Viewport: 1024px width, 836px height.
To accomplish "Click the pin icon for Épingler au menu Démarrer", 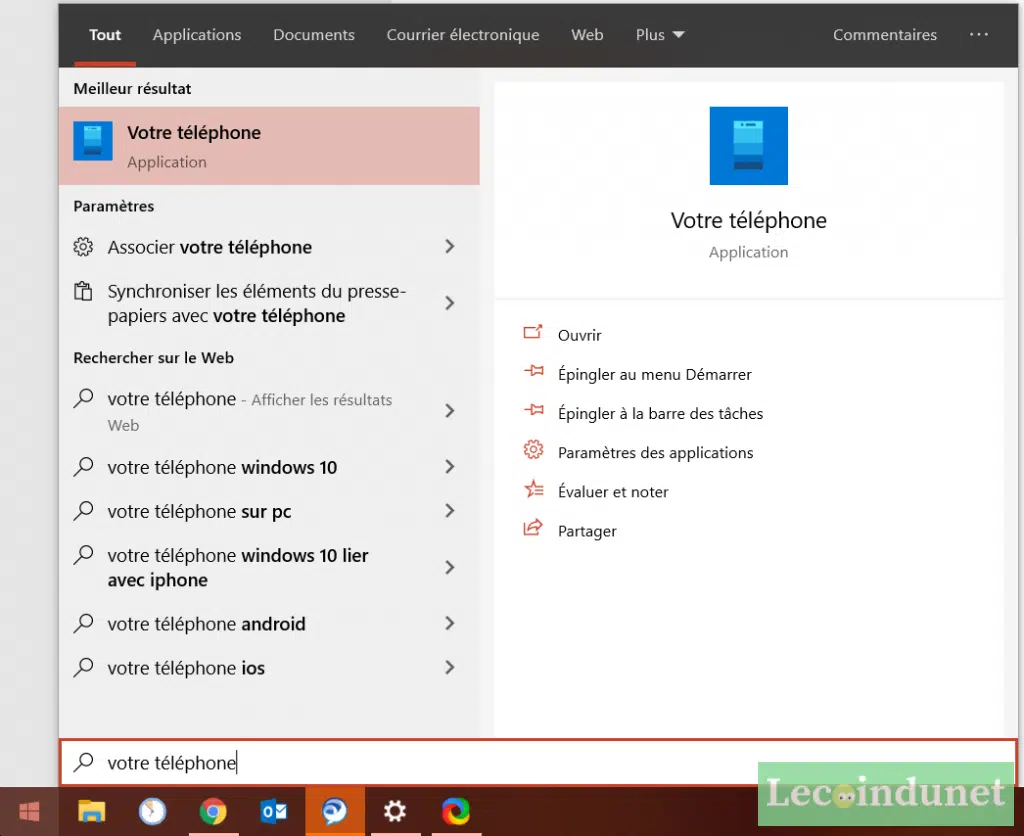I will (534, 371).
